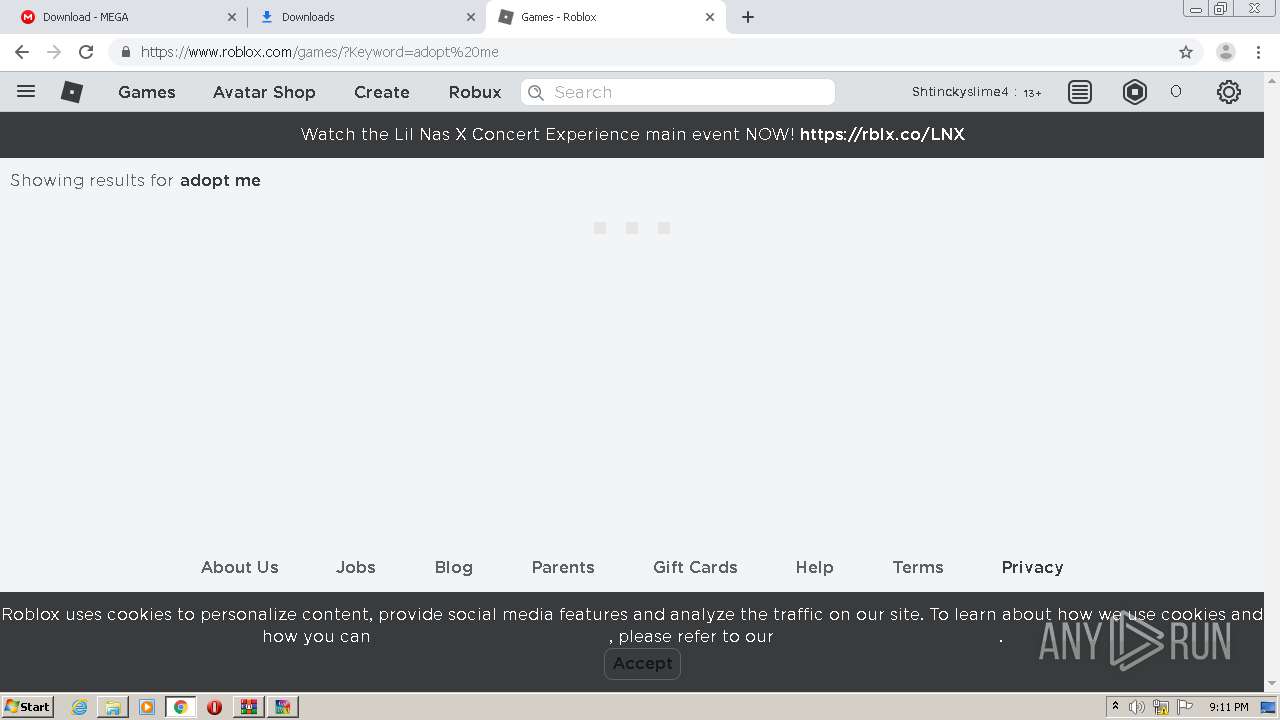Click the page scrollbar down arrow

tap(1272, 684)
